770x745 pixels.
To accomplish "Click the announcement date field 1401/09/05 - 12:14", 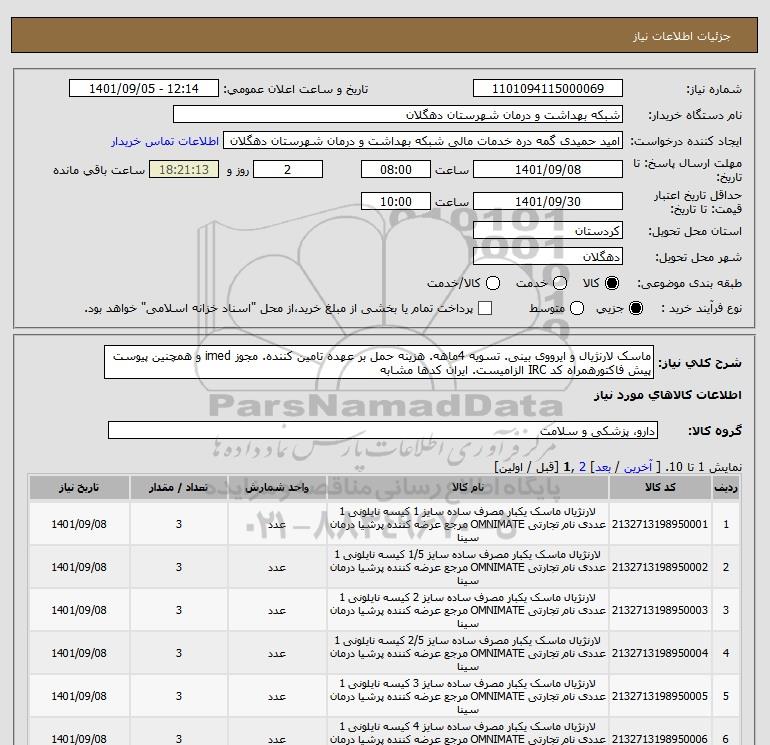I will (x=144, y=89).
